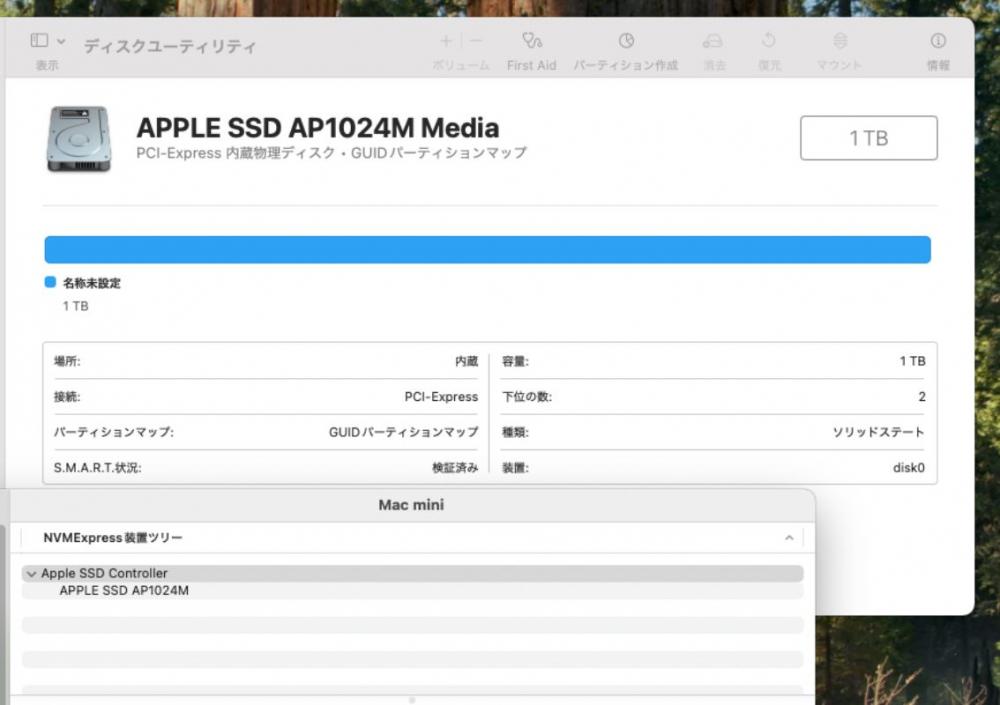1000x705 pixels.
Task: Run First Aid stethoscope tool
Action: click(x=531, y=41)
